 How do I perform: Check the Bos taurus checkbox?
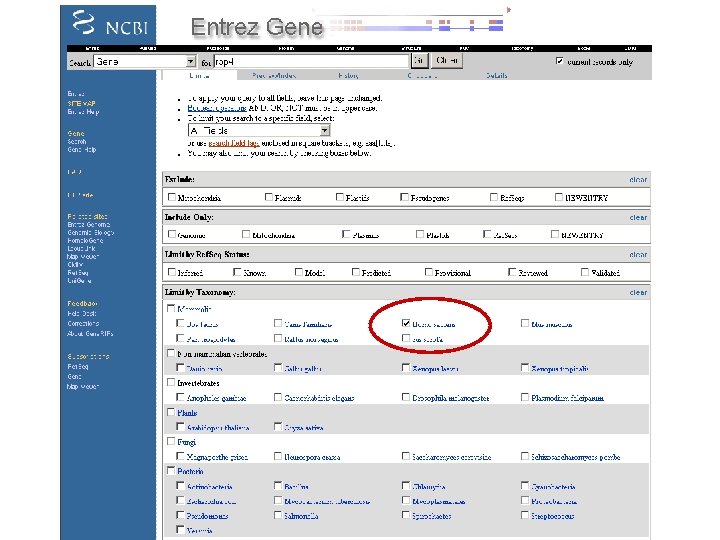(x=180, y=323)
